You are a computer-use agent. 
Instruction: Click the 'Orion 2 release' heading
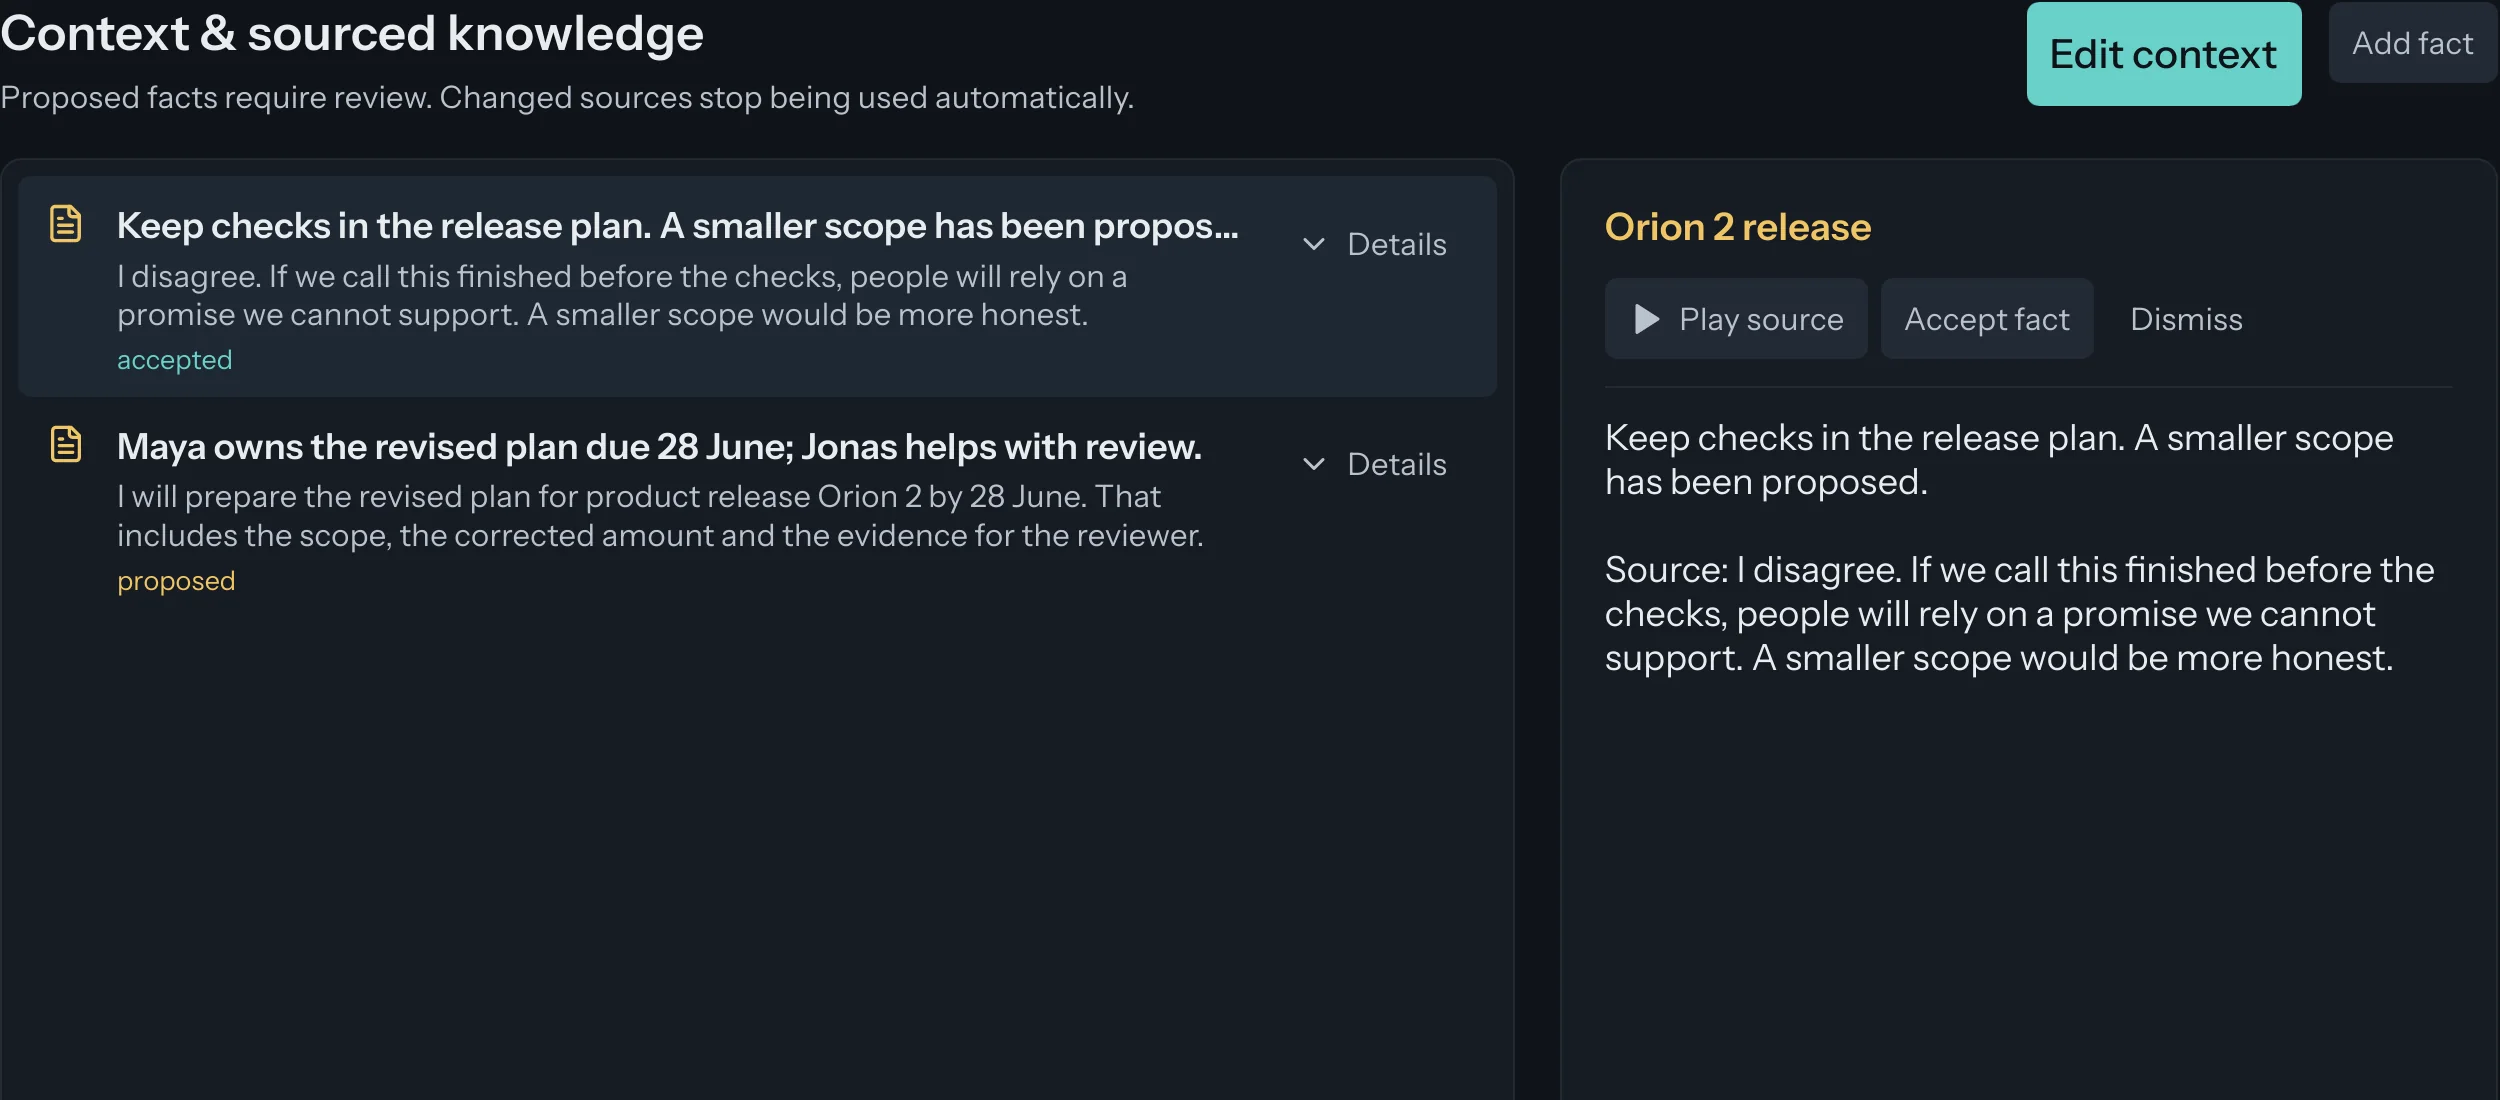(1737, 227)
